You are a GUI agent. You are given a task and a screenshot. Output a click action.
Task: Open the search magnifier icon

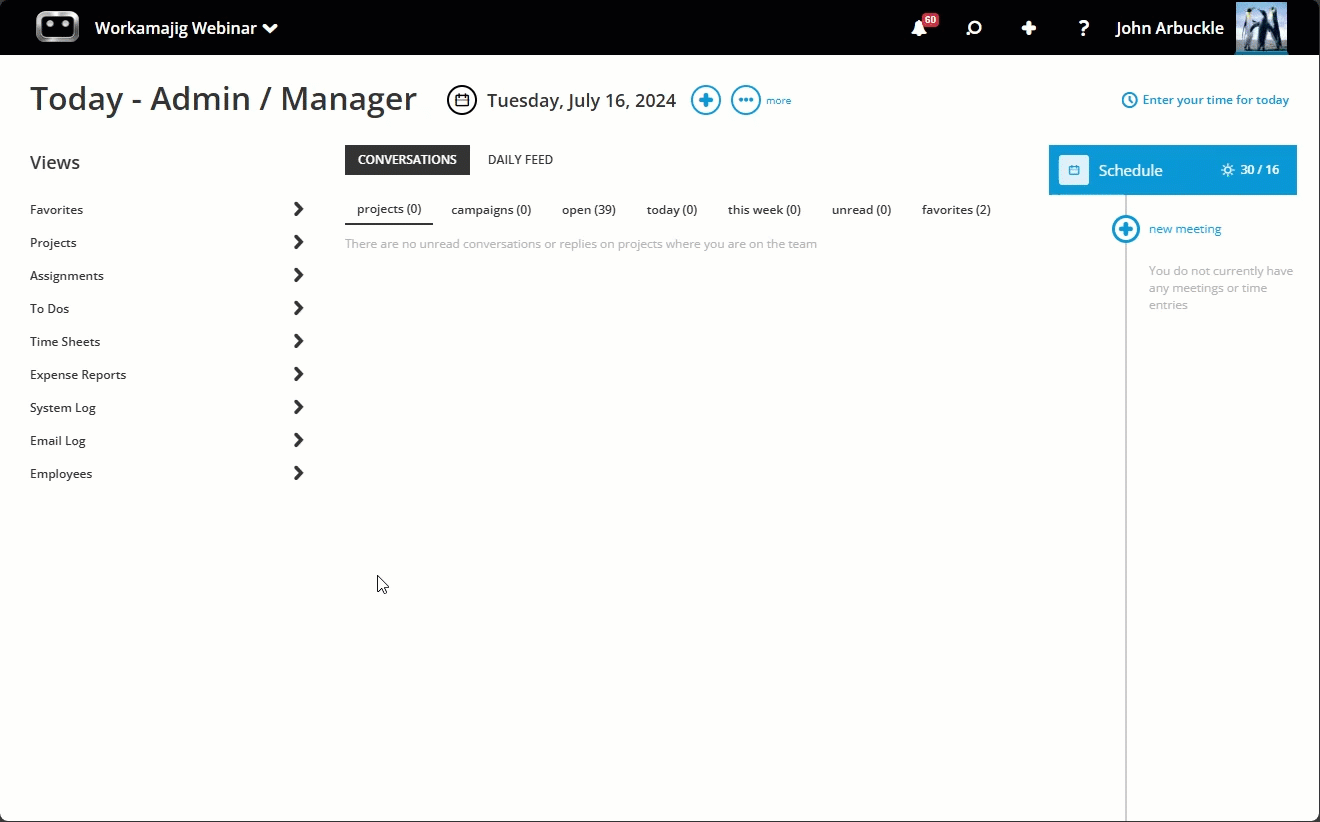tap(974, 28)
